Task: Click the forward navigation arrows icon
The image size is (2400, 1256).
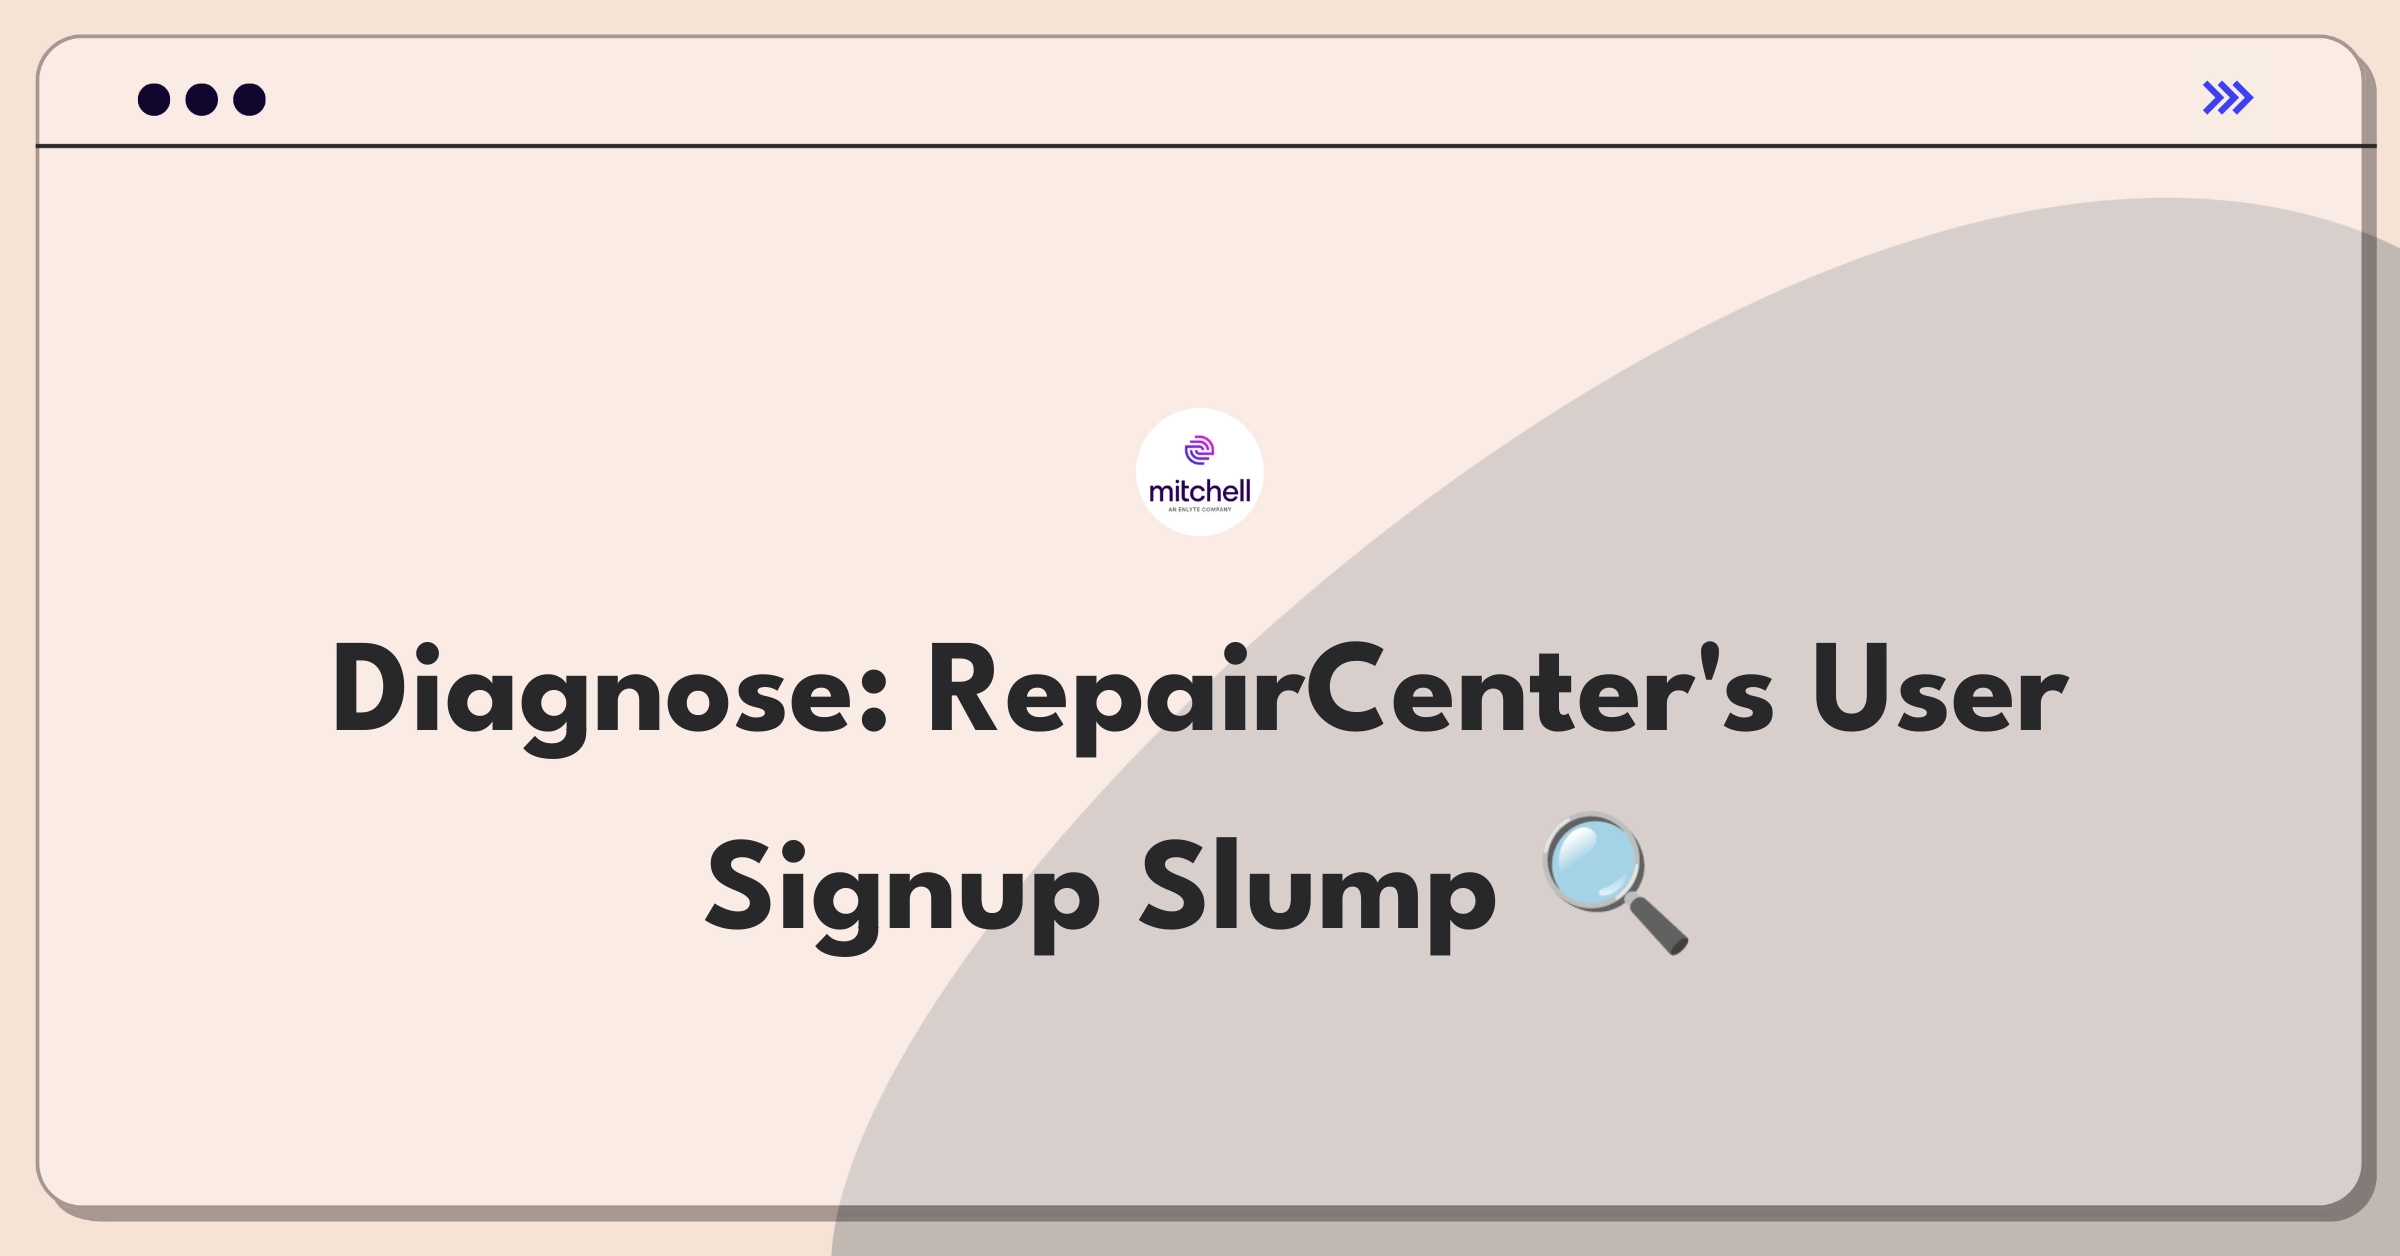Action: point(2229,97)
